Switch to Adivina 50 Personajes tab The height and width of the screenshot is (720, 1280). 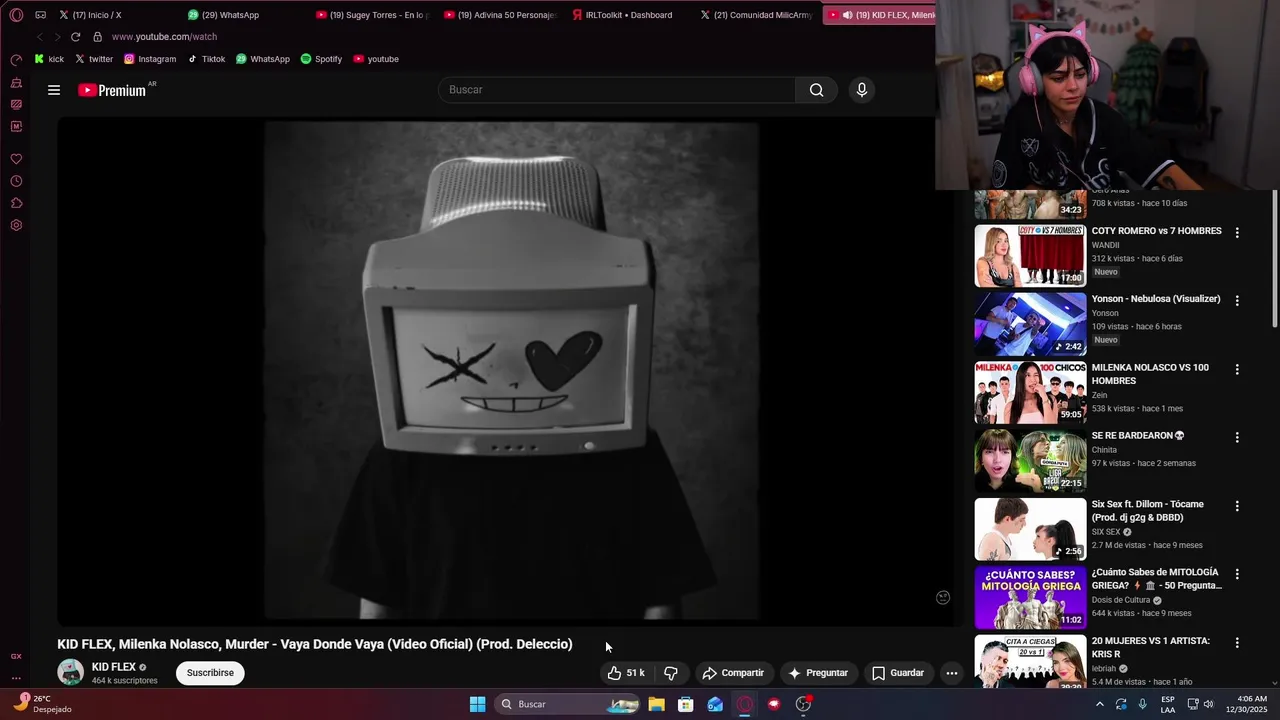click(500, 15)
